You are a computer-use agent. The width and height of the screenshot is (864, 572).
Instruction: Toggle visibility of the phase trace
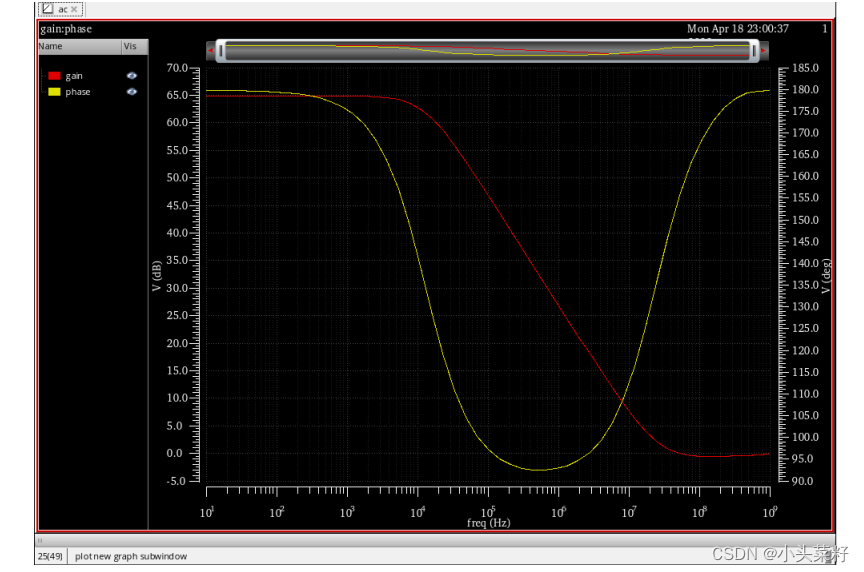click(x=132, y=91)
